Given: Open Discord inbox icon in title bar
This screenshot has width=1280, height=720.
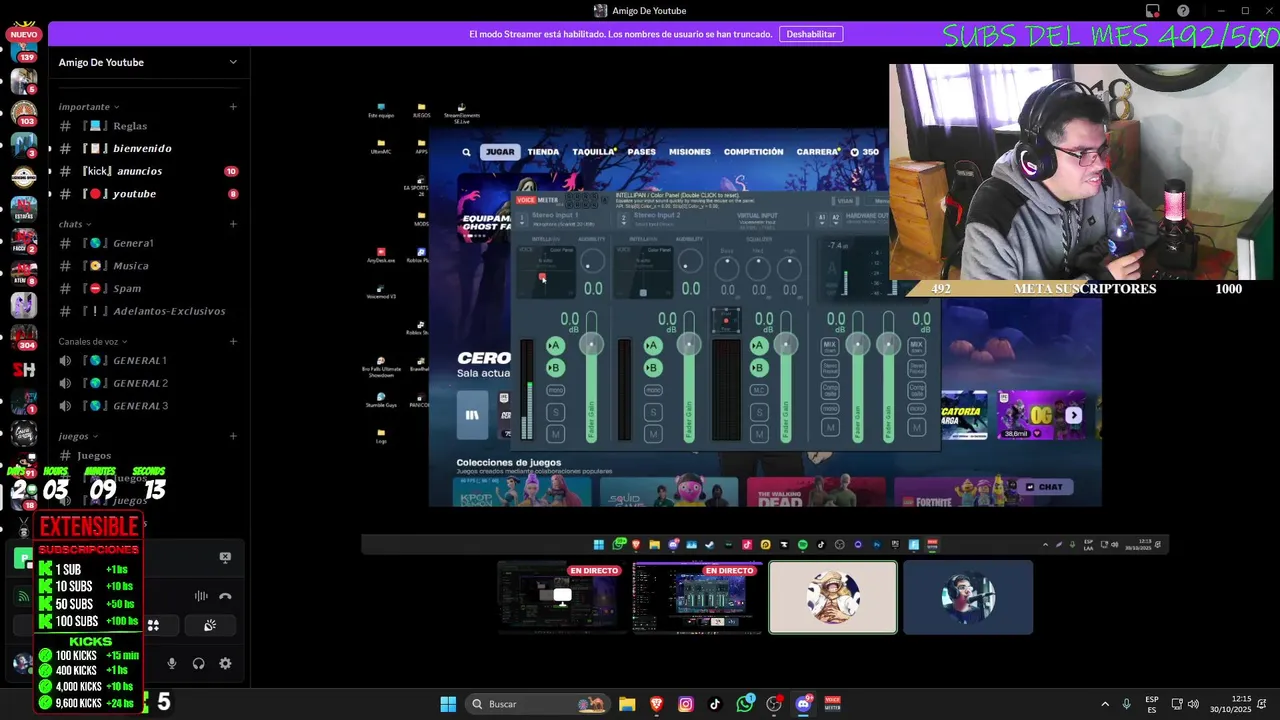Looking at the screenshot, I should [1153, 11].
